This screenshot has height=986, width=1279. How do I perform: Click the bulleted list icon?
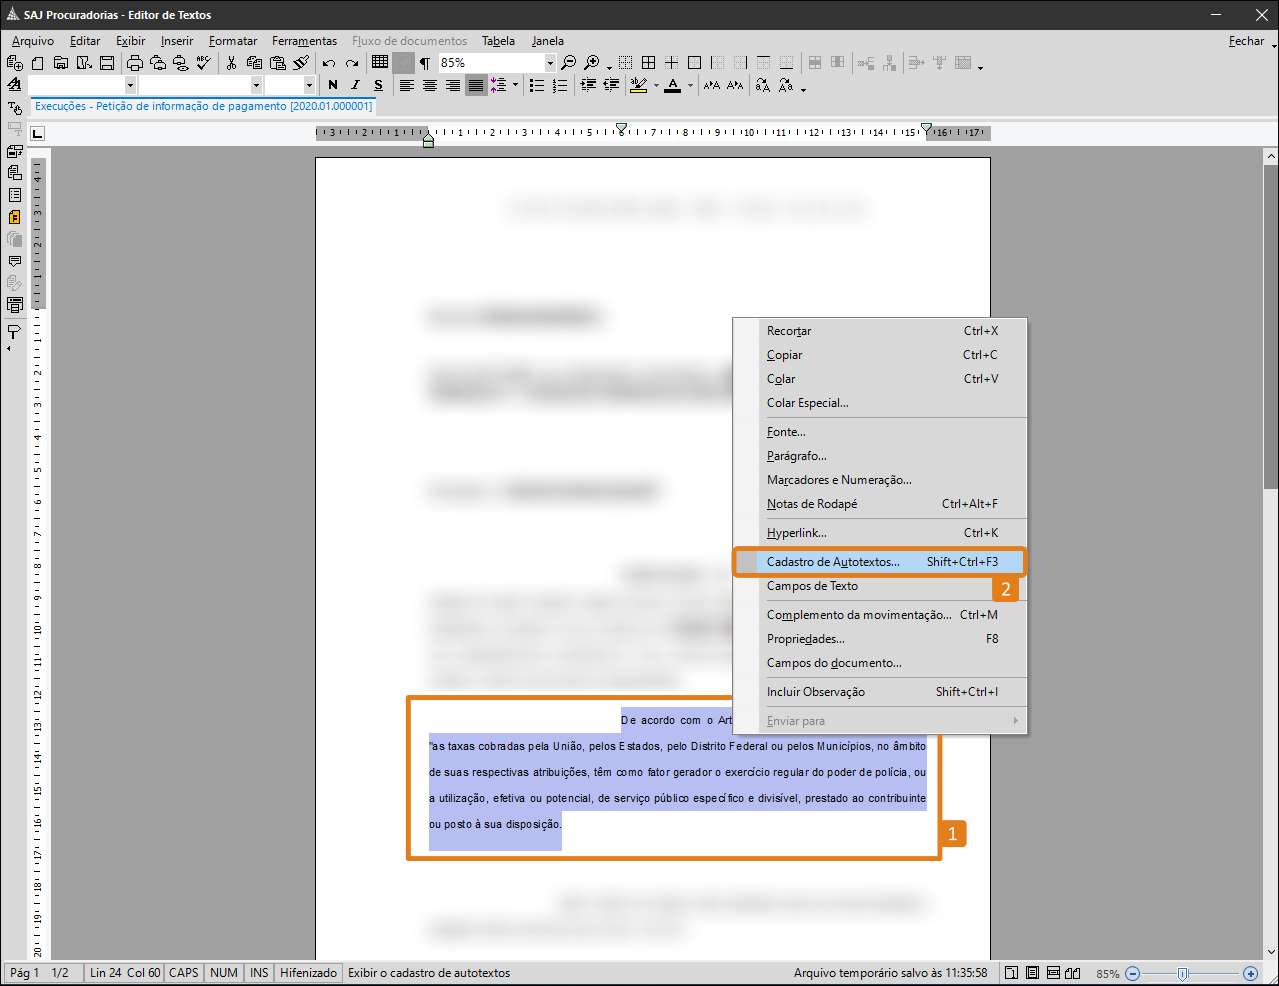click(537, 86)
